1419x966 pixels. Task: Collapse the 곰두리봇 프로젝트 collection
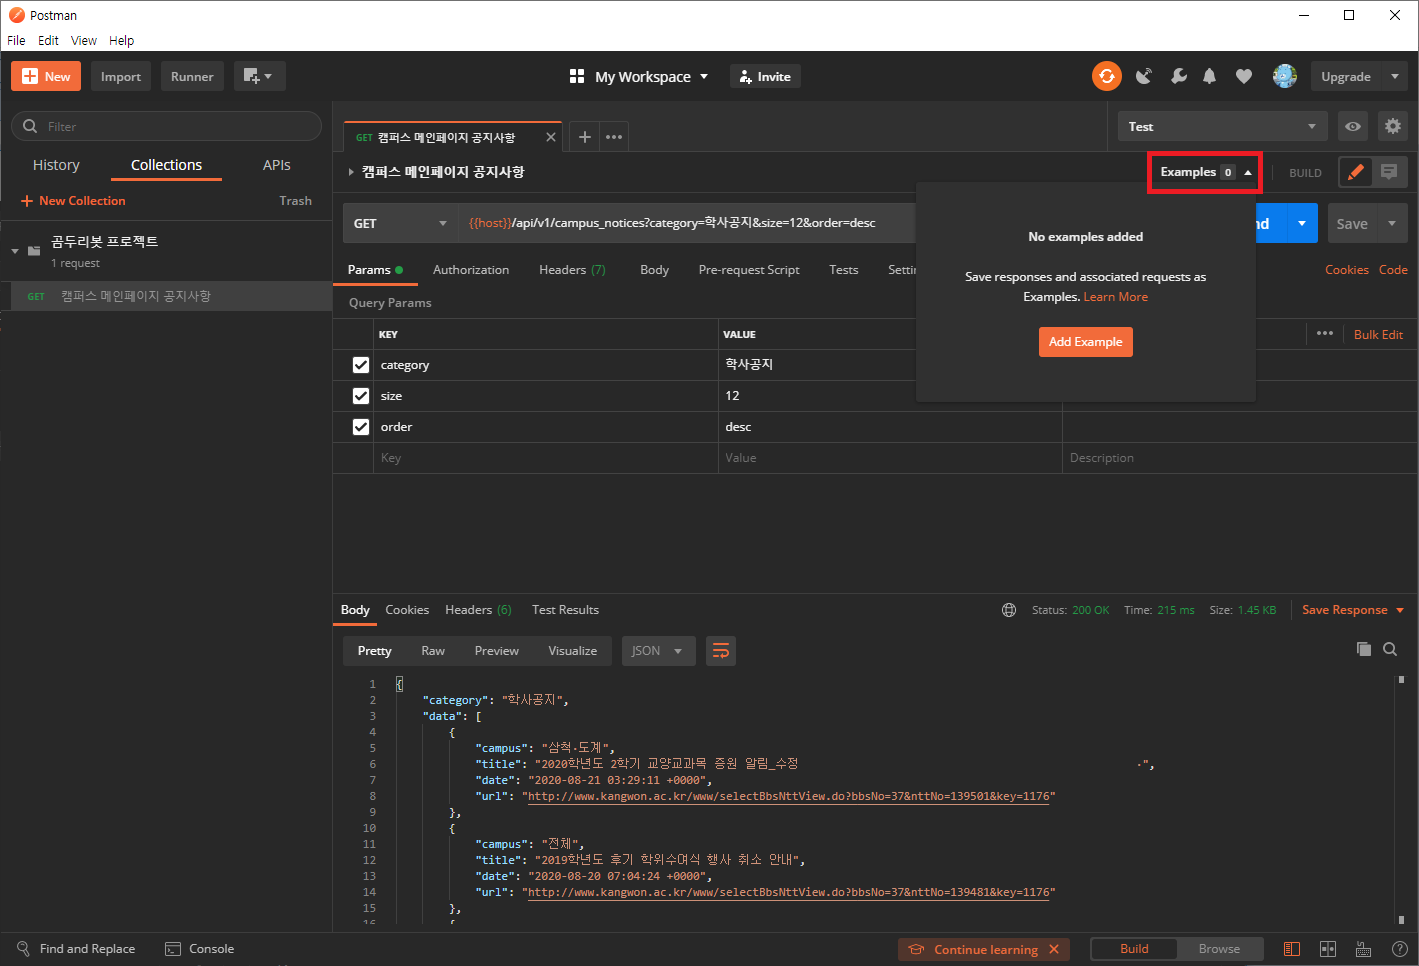pyautogui.click(x=15, y=250)
